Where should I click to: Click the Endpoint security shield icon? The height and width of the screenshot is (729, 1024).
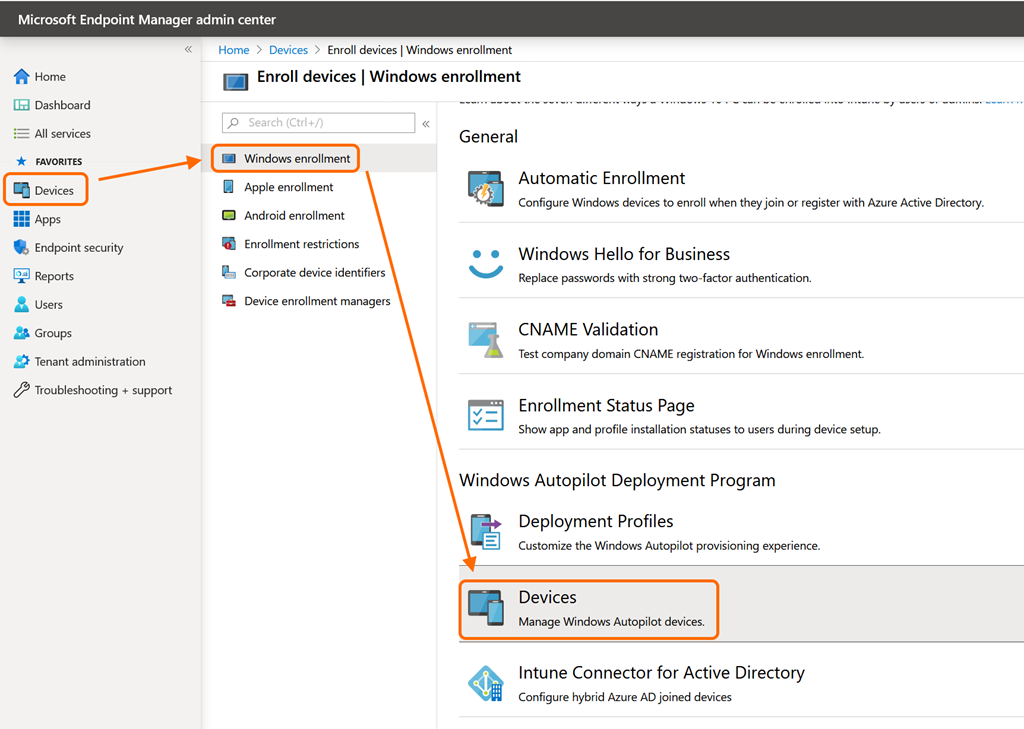point(21,248)
